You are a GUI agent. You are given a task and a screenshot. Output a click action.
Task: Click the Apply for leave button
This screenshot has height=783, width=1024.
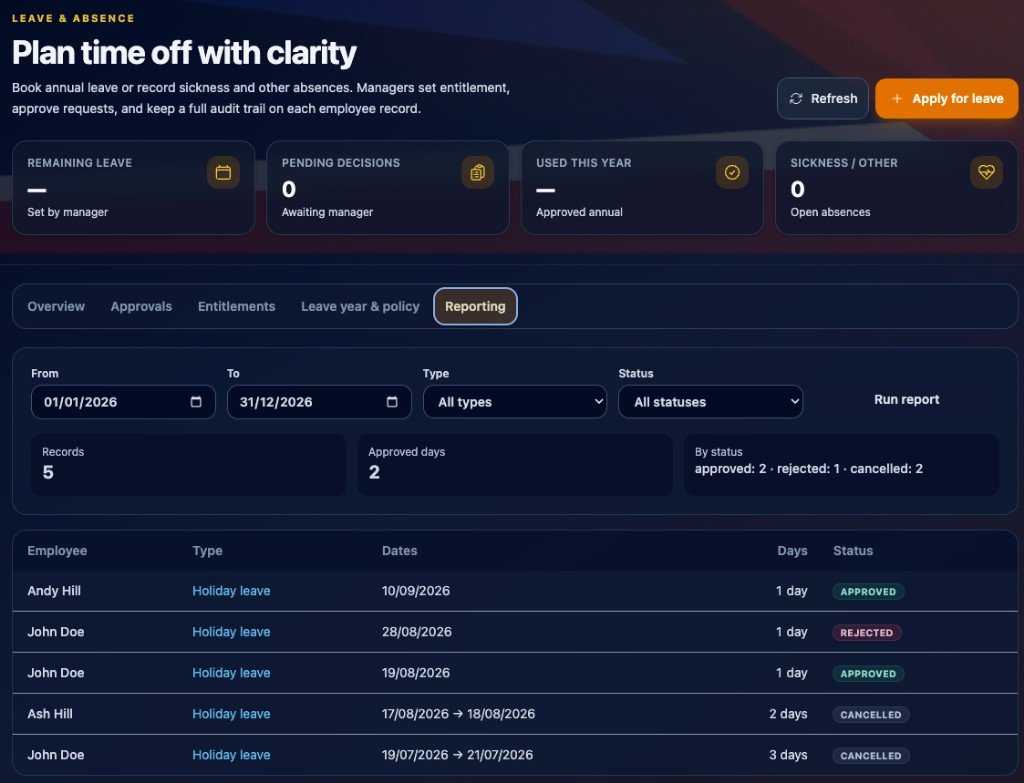tap(947, 99)
